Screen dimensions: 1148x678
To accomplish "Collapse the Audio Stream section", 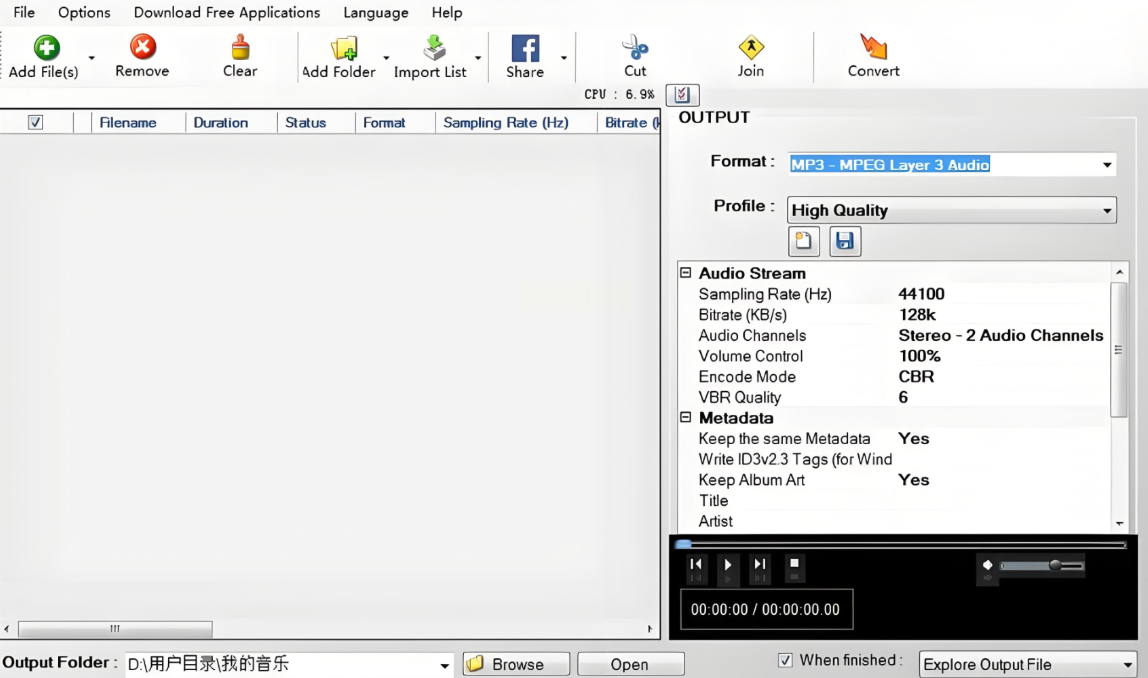I will 686,273.
